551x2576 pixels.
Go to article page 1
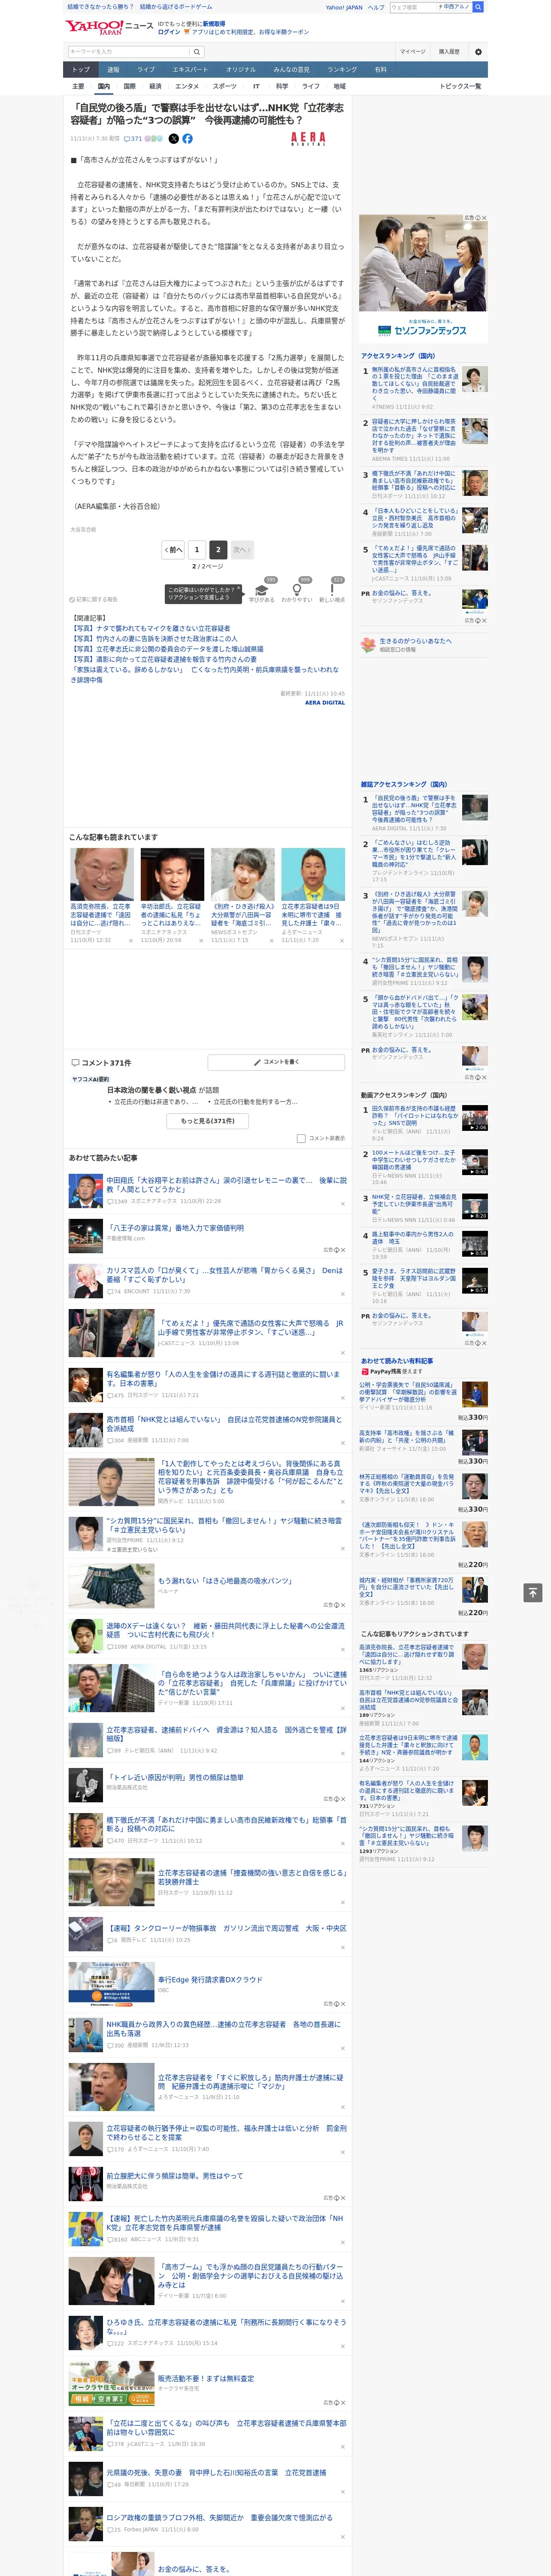[x=197, y=550]
